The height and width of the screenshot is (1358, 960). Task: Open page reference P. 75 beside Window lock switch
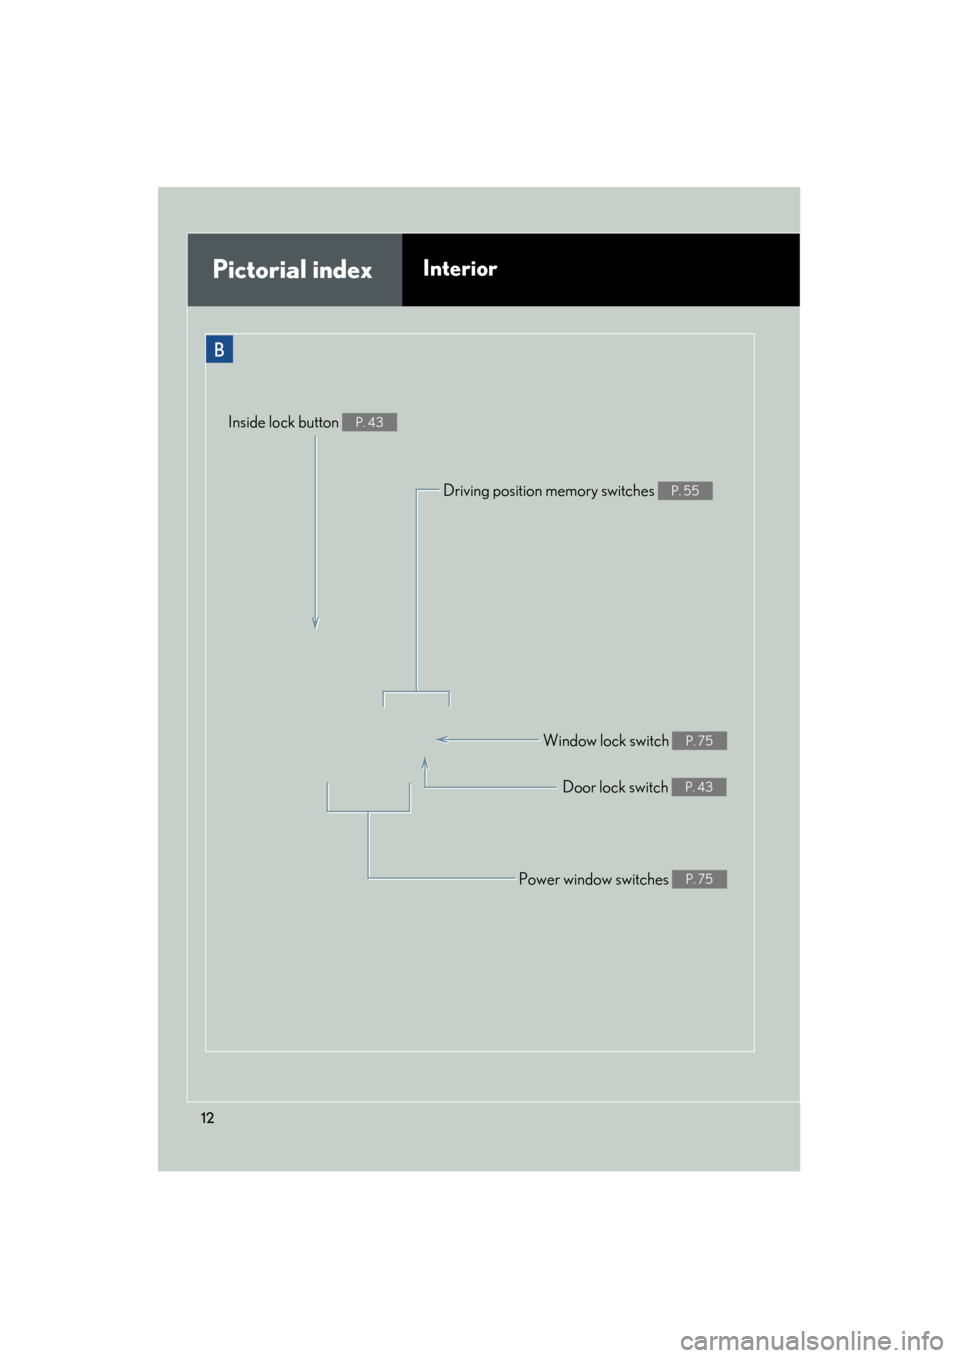click(x=699, y=740)
